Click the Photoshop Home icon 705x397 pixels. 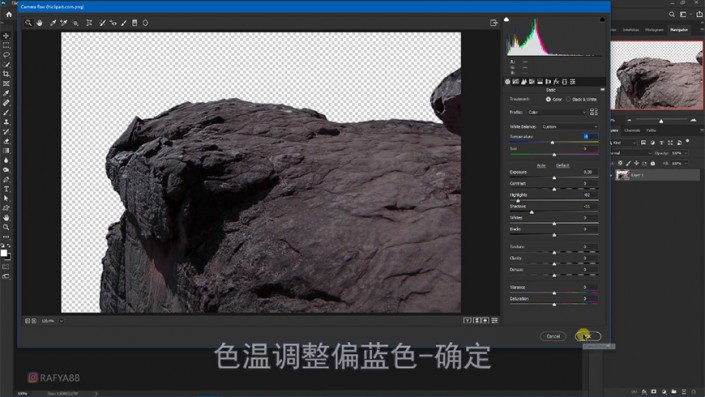pos(9,15)
